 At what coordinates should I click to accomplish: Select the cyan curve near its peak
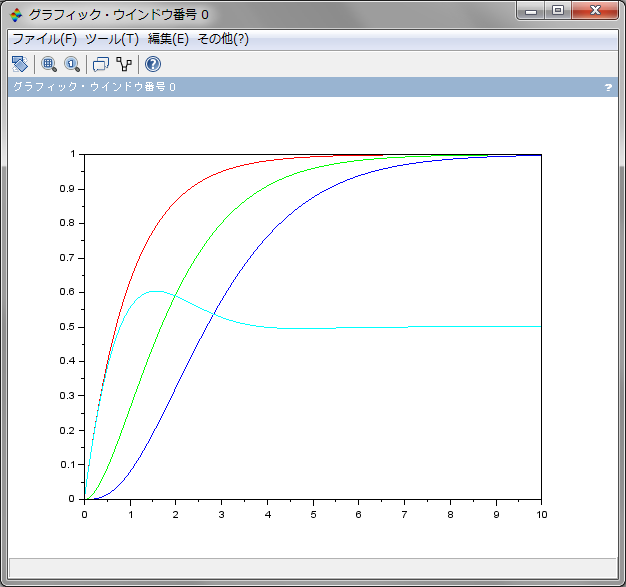[x=155, y=291]
